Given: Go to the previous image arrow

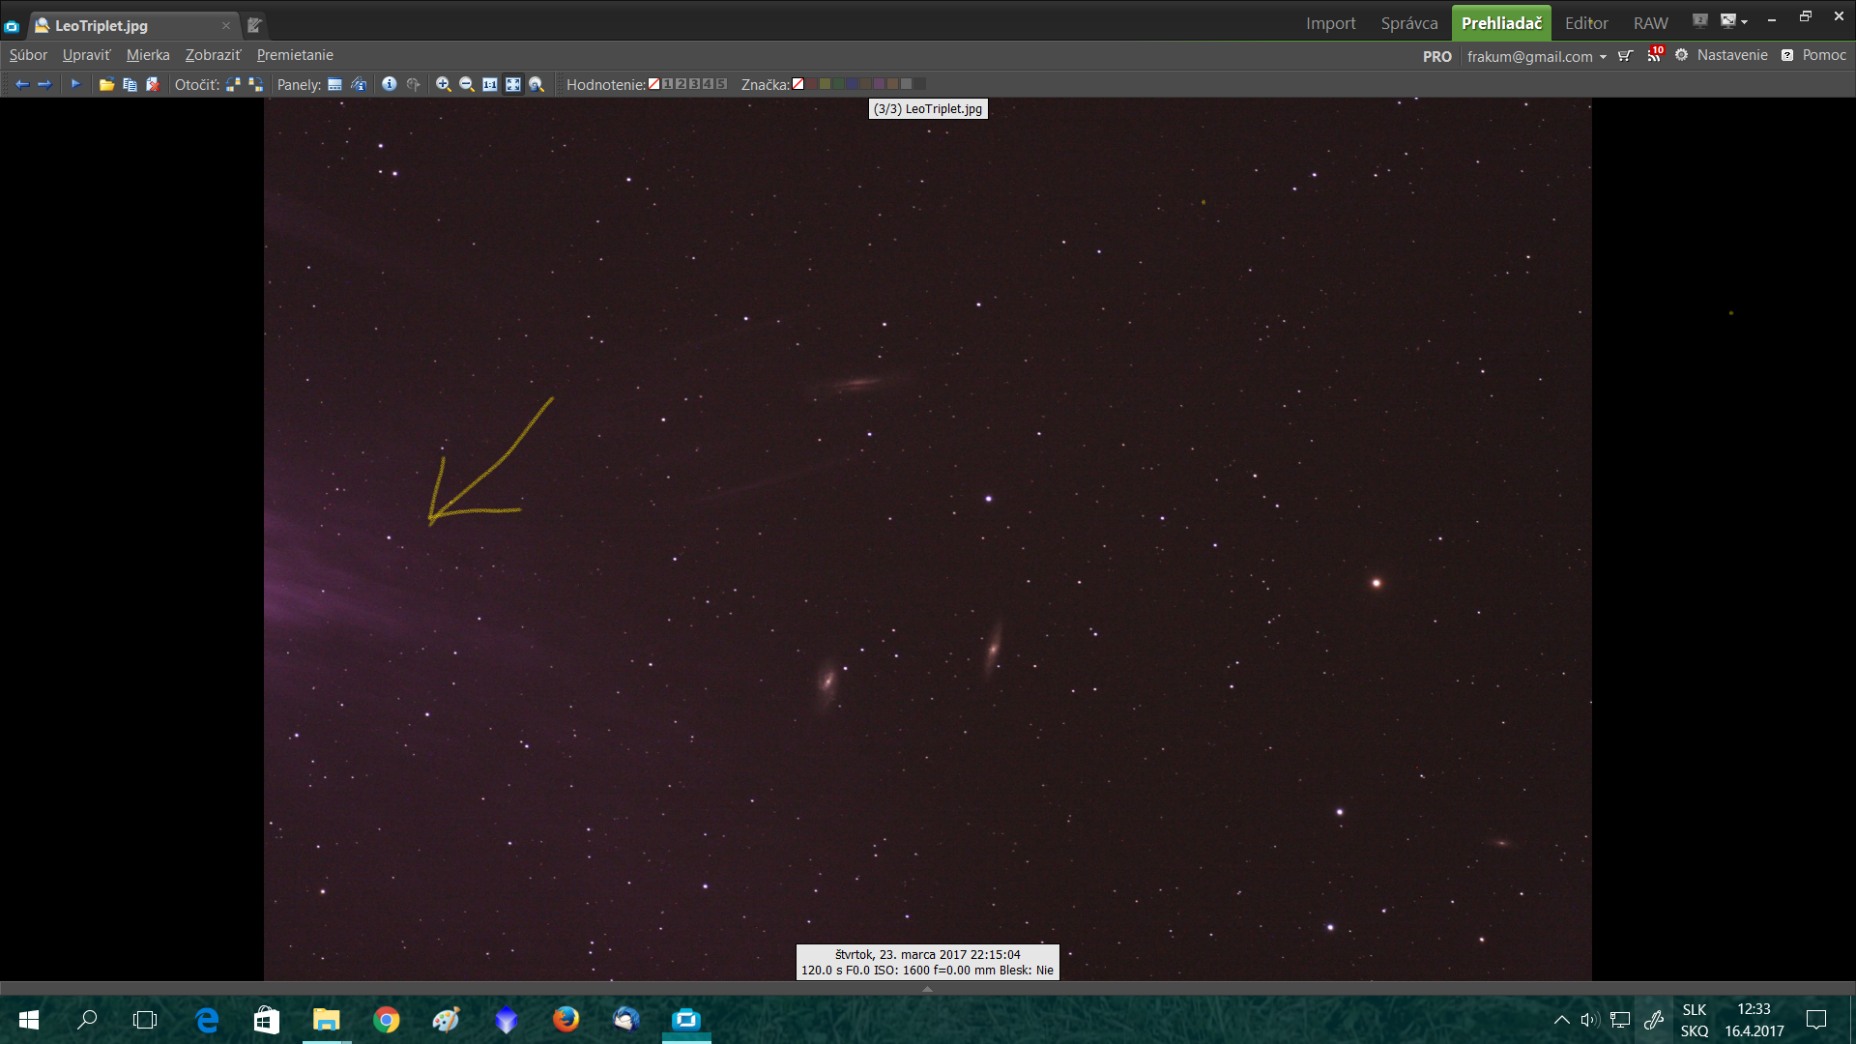Looking at the screenshot, I should (x=21, y=85).
